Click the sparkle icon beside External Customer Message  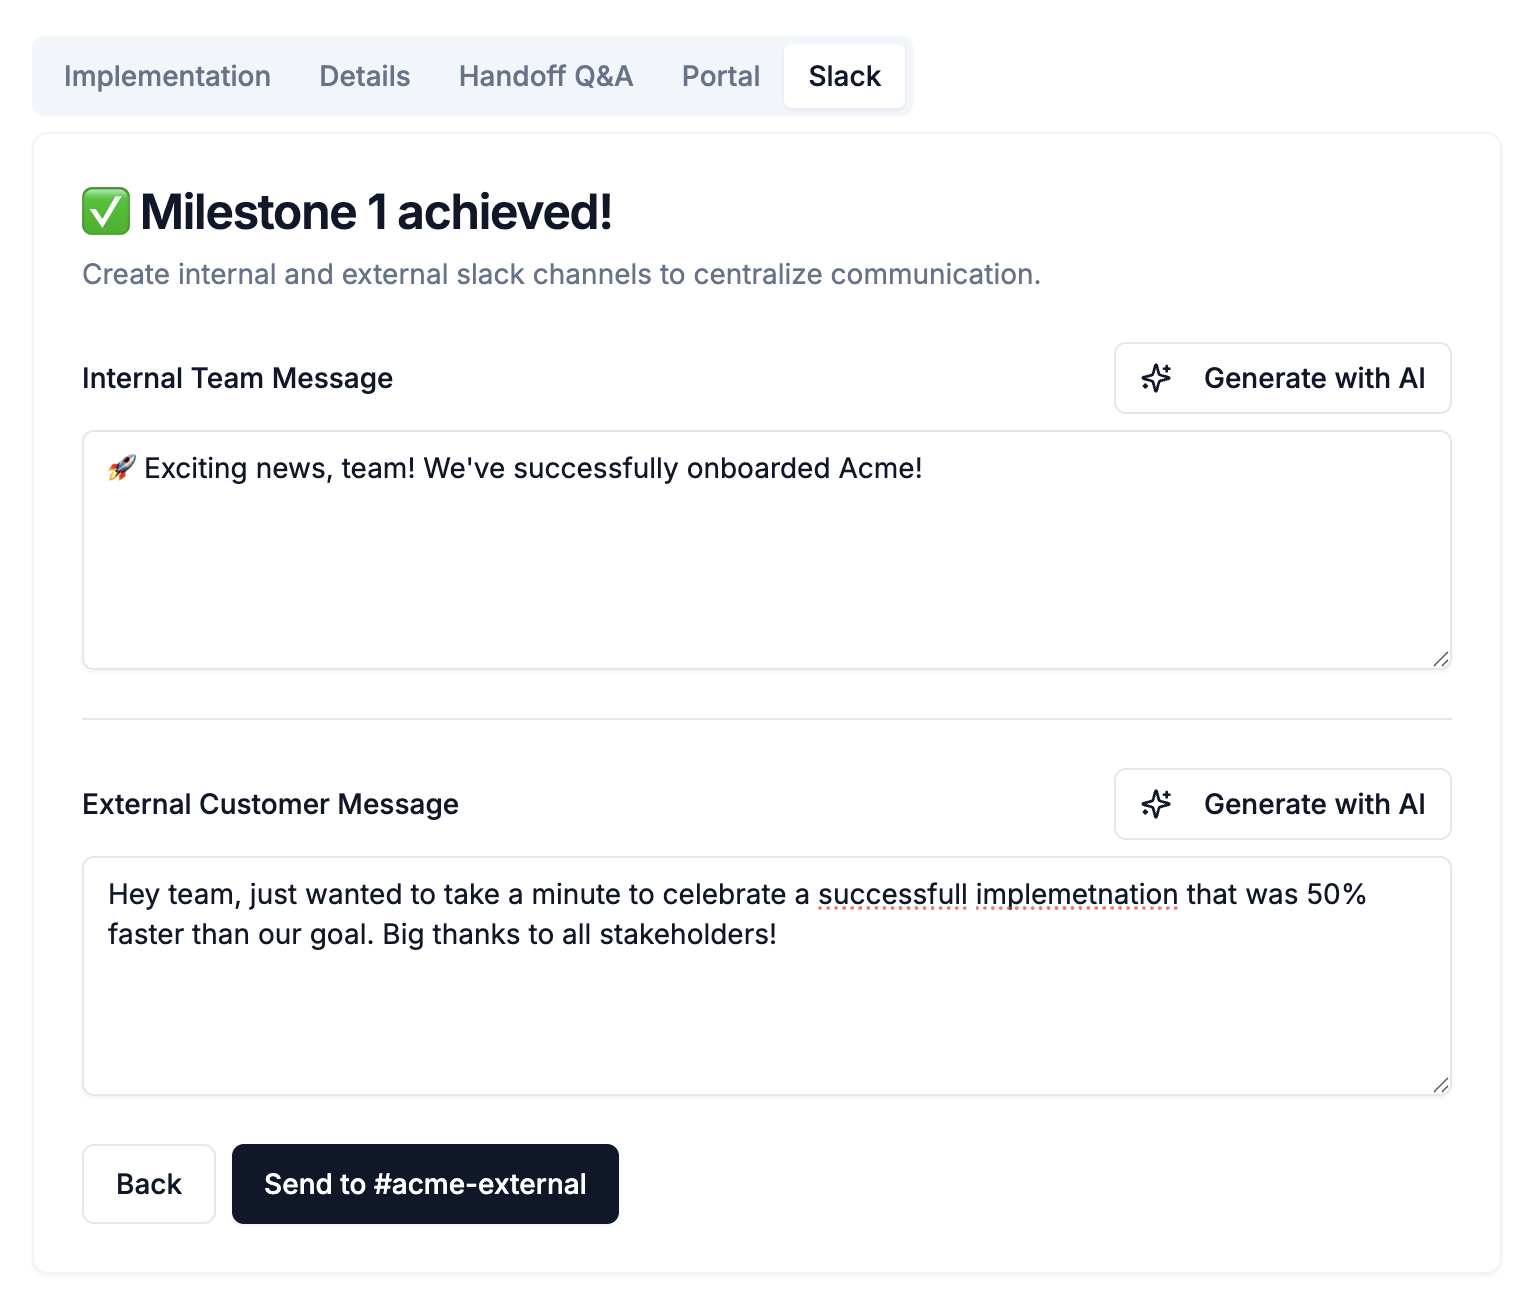click(x=1156, y=804)
